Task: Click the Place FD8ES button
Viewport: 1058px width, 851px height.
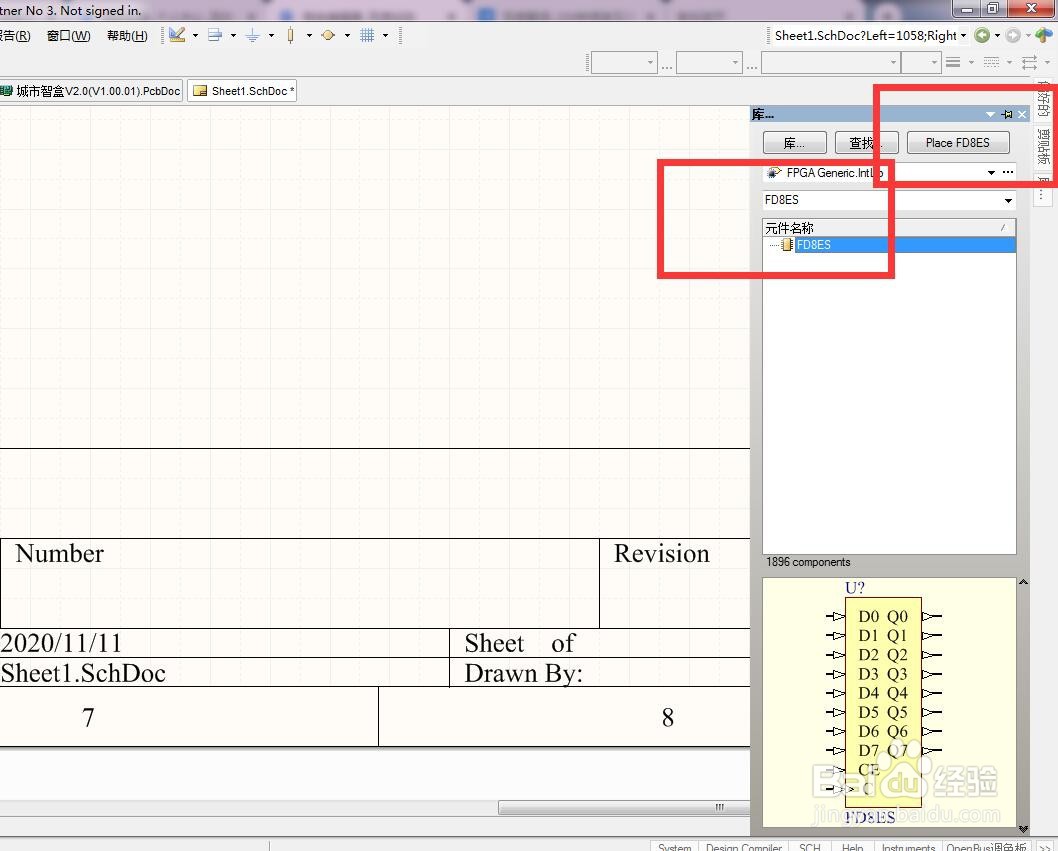Action: click(x=957, y=143)
